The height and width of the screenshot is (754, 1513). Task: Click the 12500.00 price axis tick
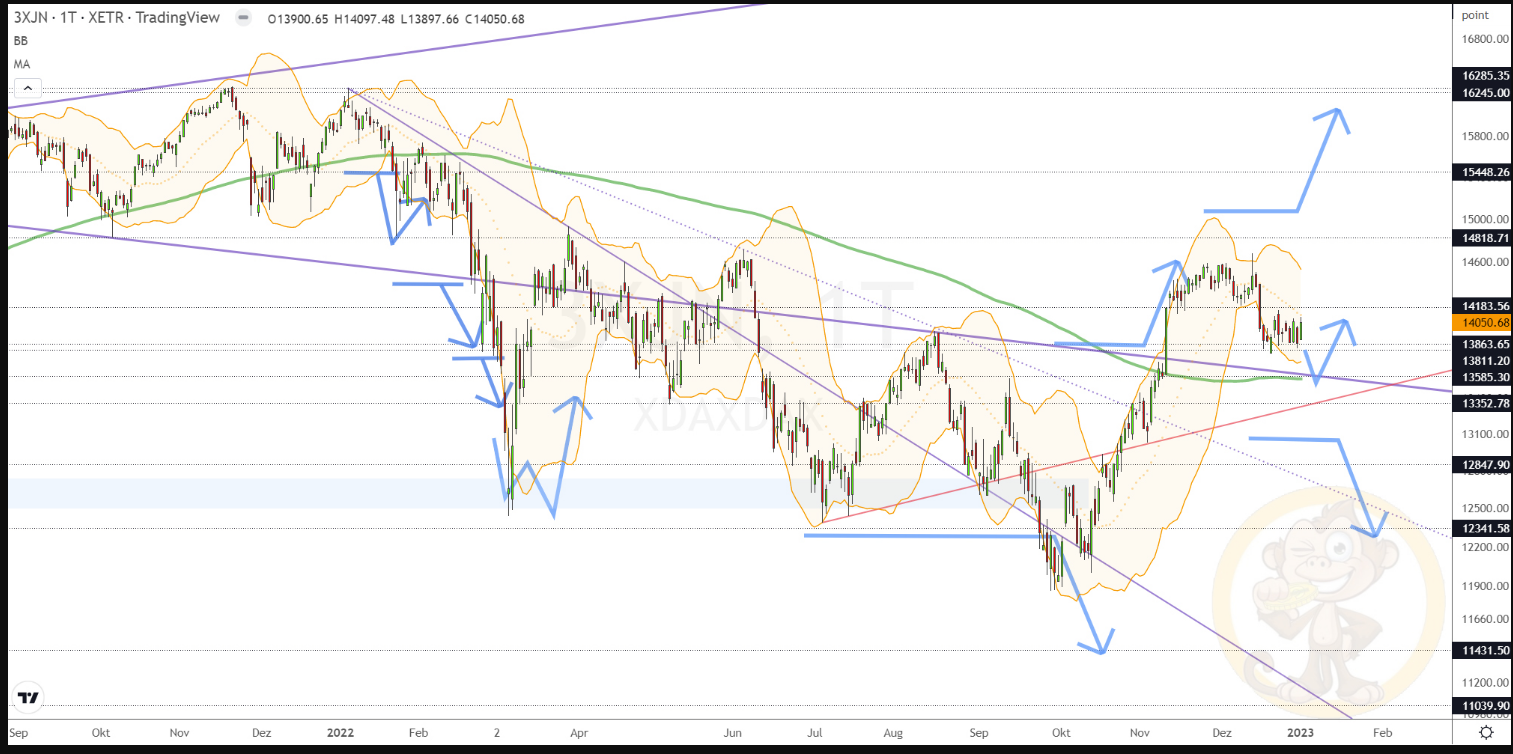[1484, 508]
